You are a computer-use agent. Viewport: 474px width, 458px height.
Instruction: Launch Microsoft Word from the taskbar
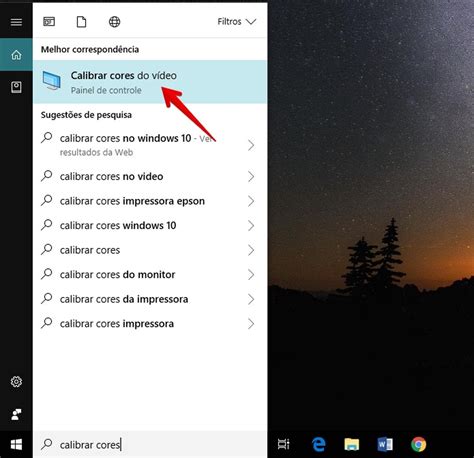pyautogui.click(x=385, y=444)
